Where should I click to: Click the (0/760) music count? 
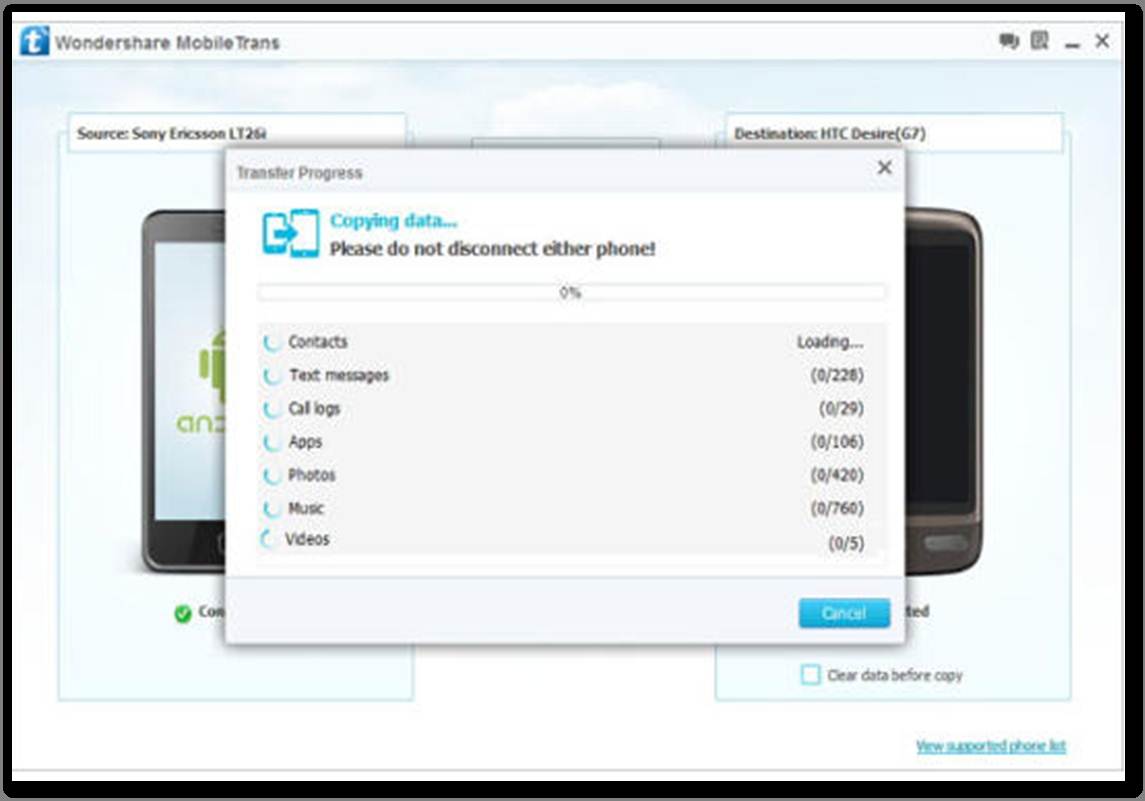pyautogui.click(x=837, y=508)
